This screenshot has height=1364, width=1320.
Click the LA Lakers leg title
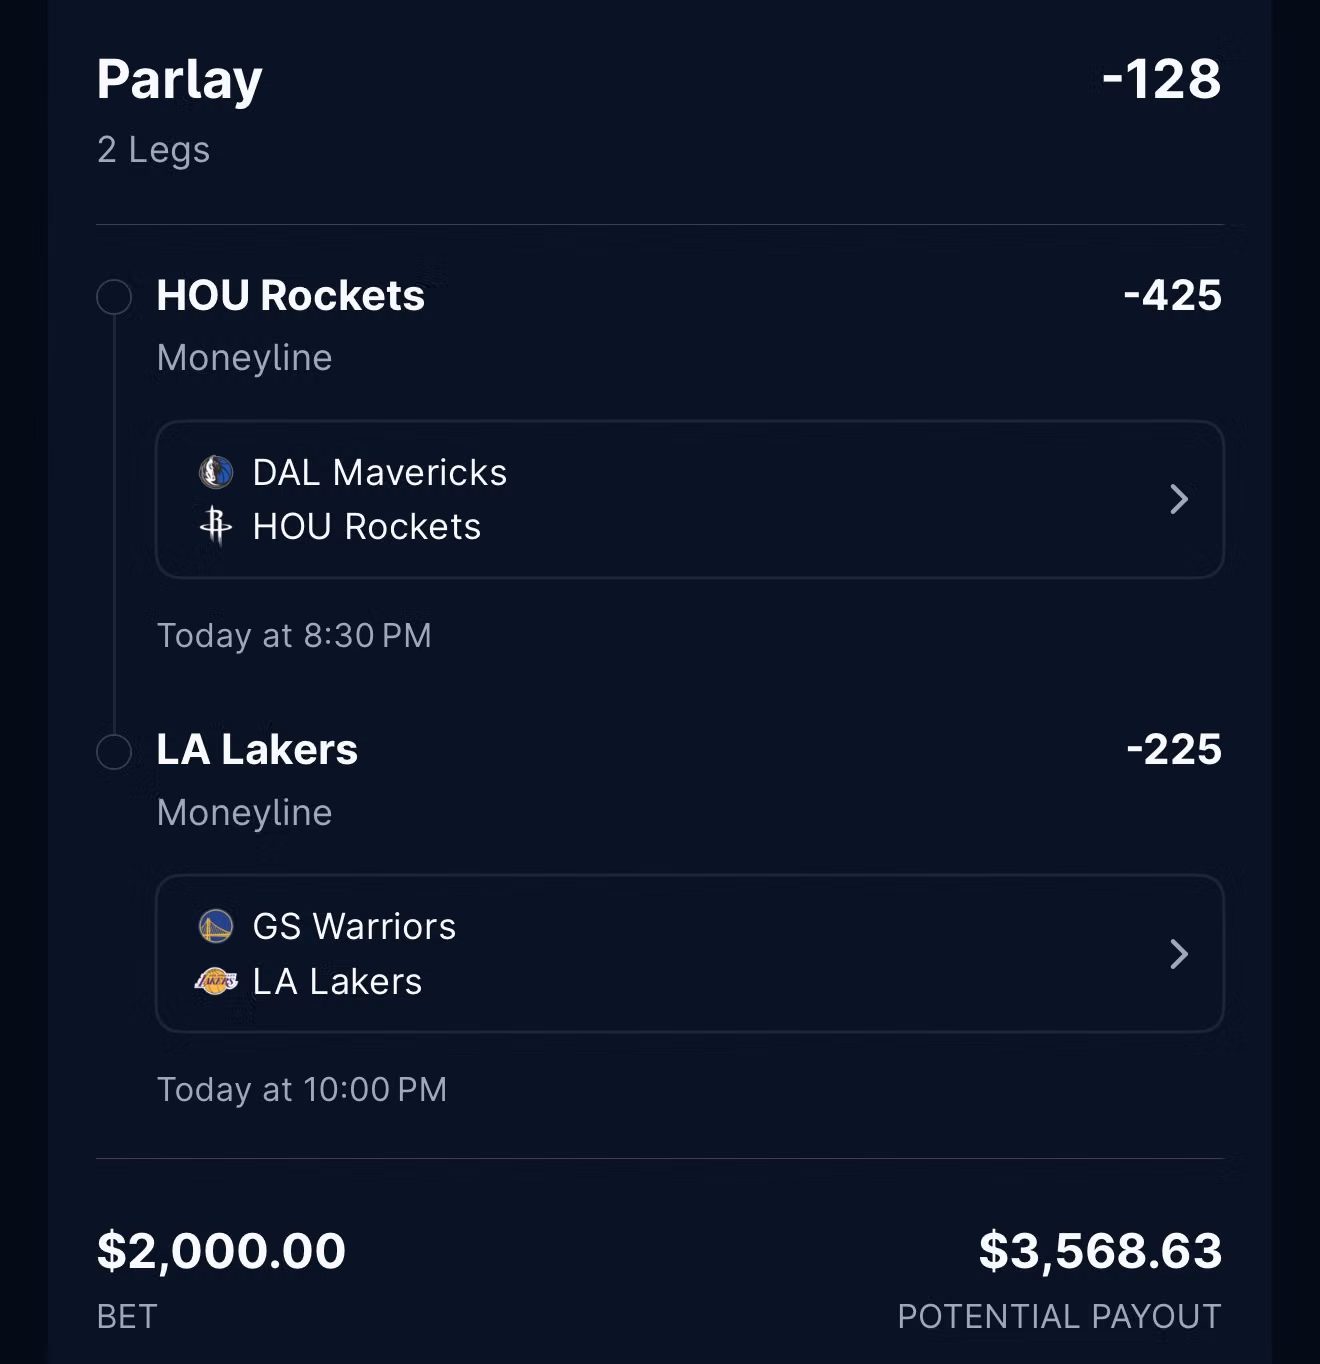pyautogui.click(x=257, y=749)
